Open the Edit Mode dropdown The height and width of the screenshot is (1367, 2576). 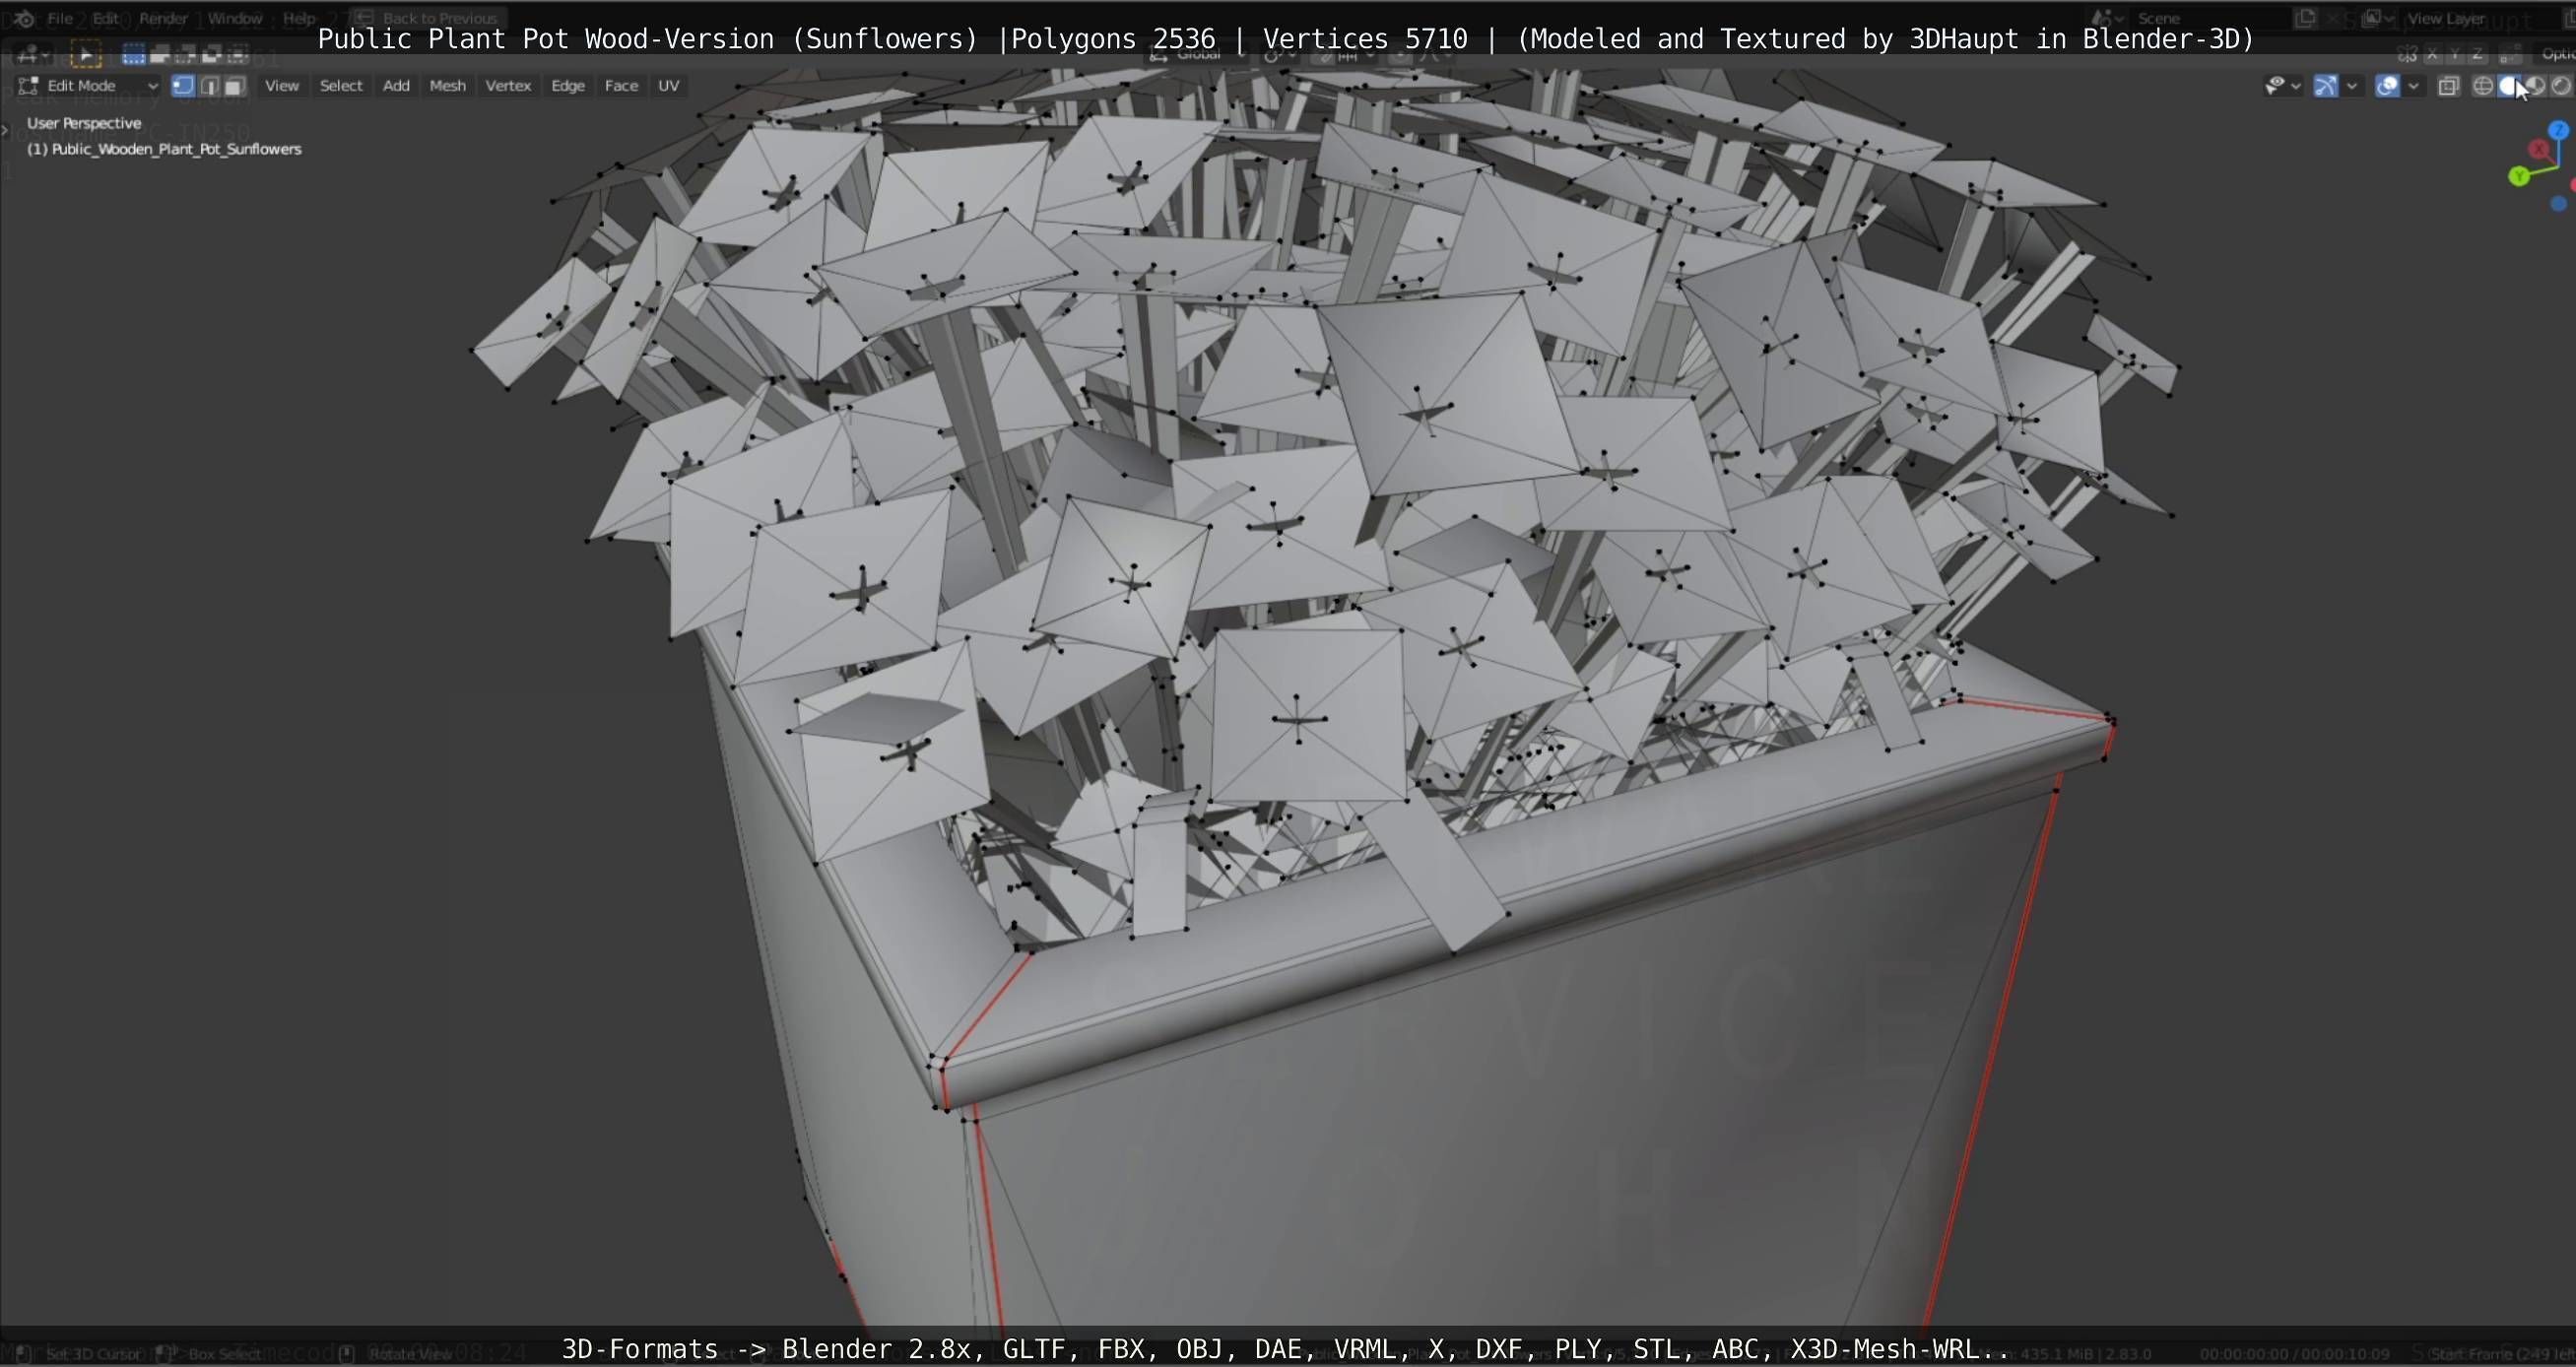(x=90, y=86)
